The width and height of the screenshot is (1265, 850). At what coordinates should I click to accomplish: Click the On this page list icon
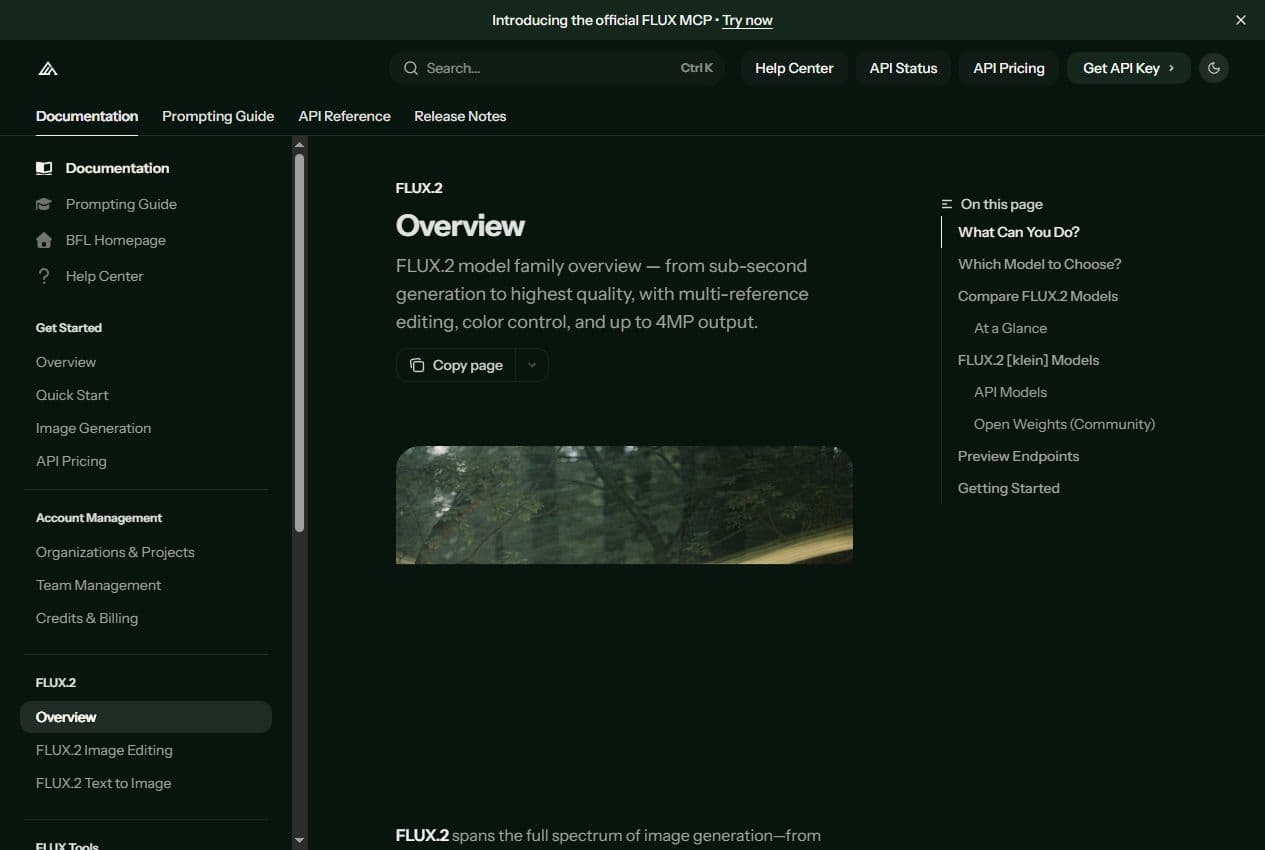pyautogui.click(x=947, y=204)
